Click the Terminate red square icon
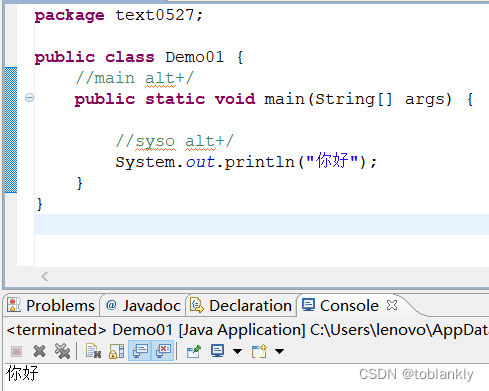 point(16,351)
